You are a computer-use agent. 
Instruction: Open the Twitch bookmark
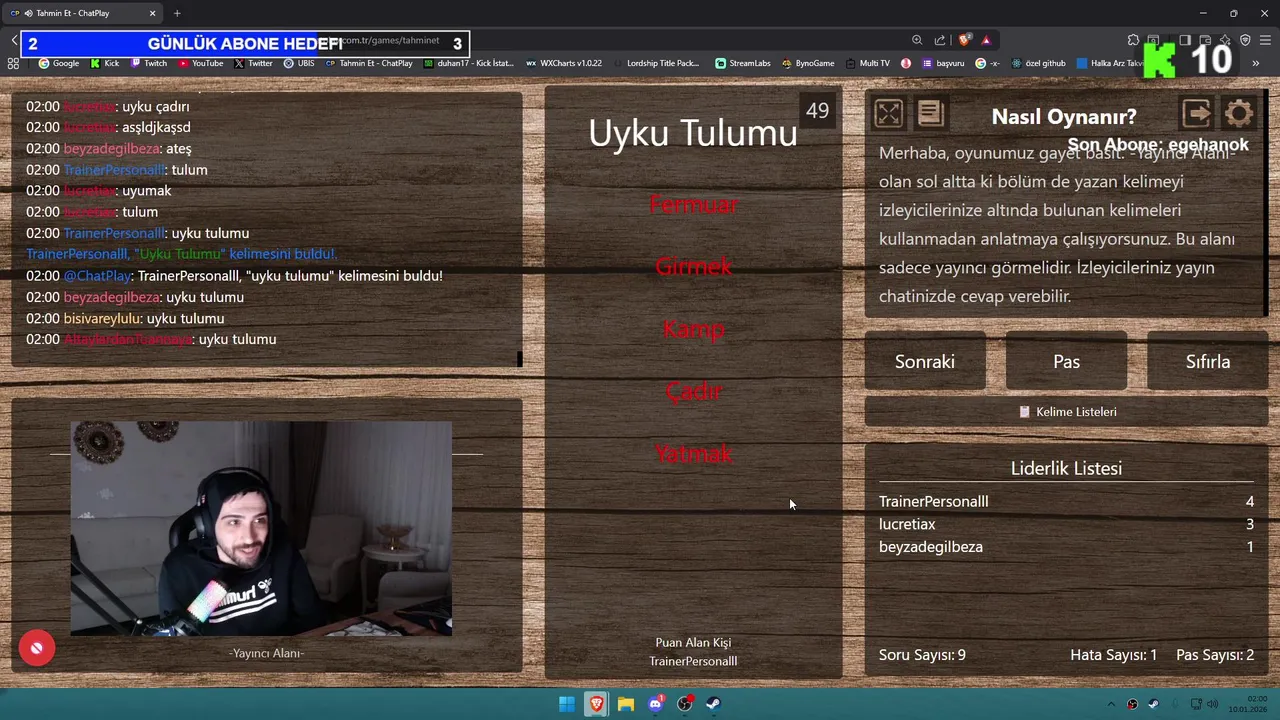[x=149, y=63]
